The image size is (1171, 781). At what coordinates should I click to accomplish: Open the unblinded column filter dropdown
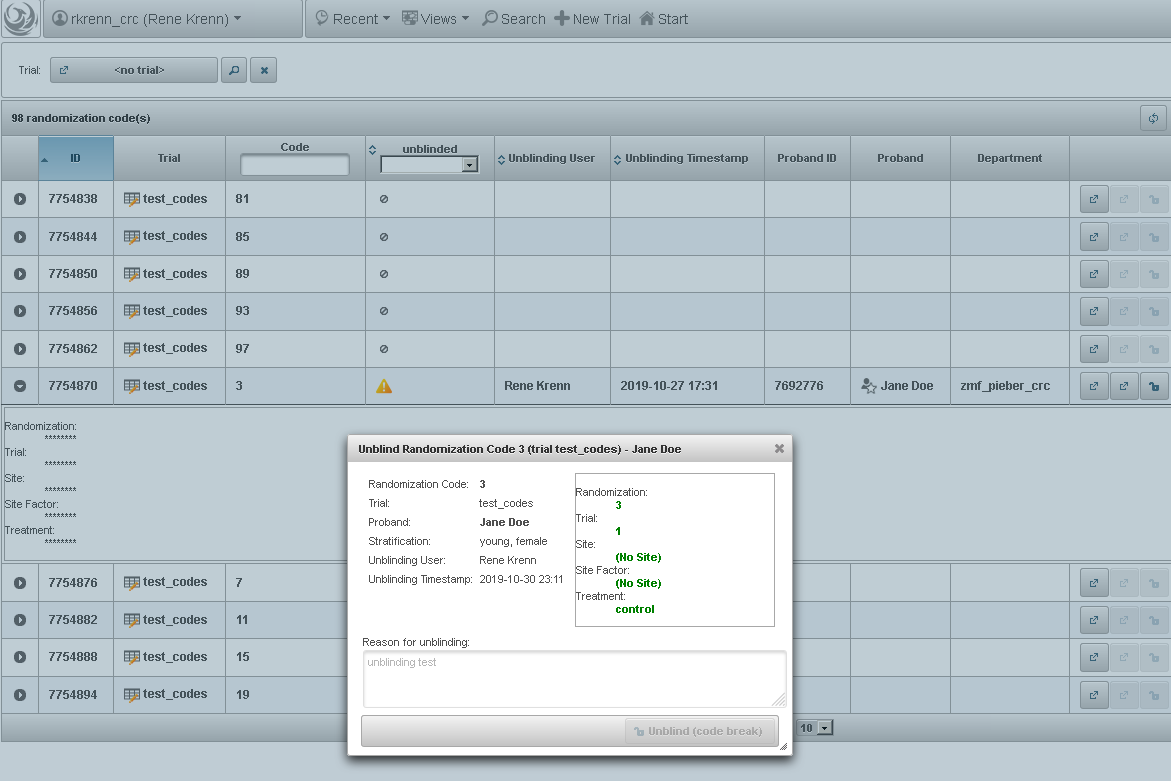468,164
